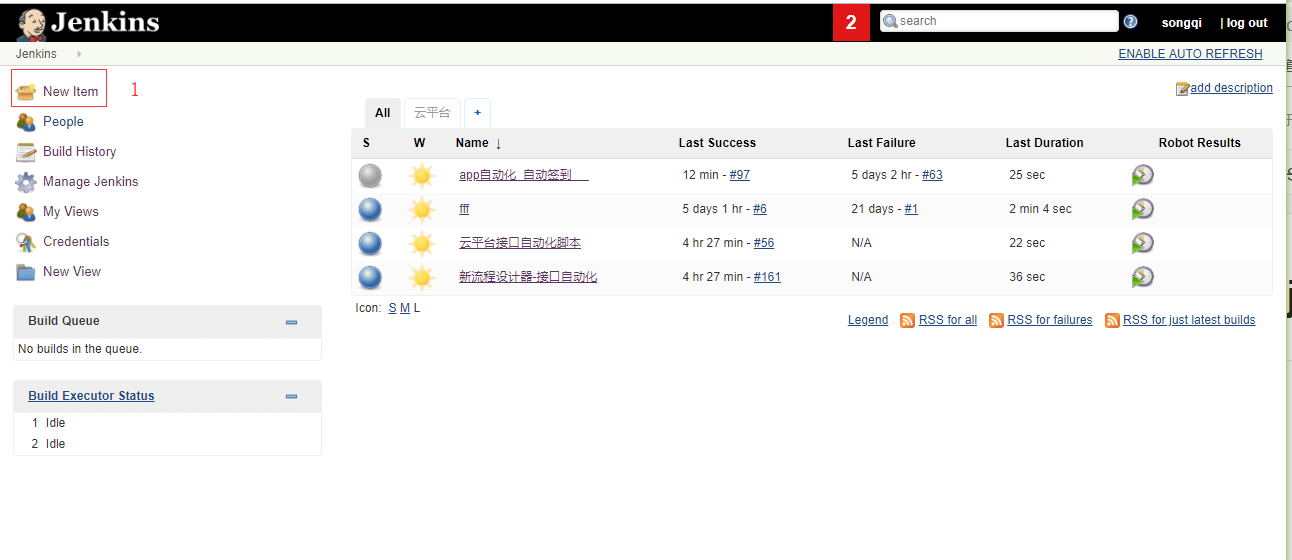Click grey status ball for app自动化 job
The image size is (1292, 560).
pos(370,175)
